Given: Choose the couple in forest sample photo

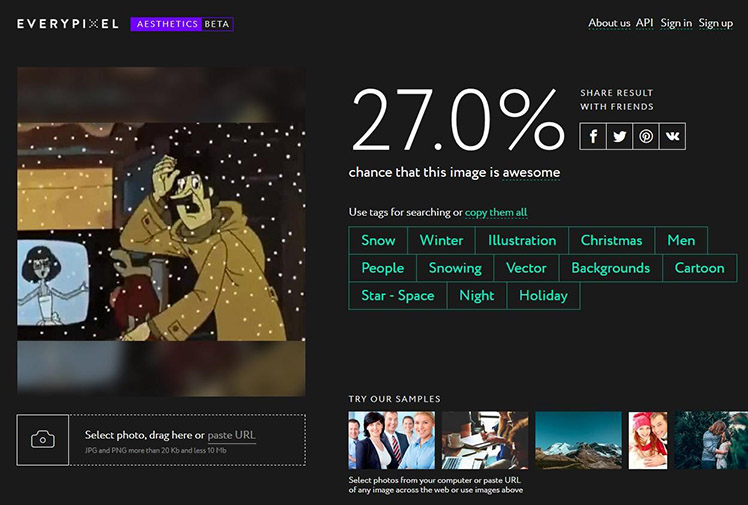Looking at the screenshot, I should point(711,440).
